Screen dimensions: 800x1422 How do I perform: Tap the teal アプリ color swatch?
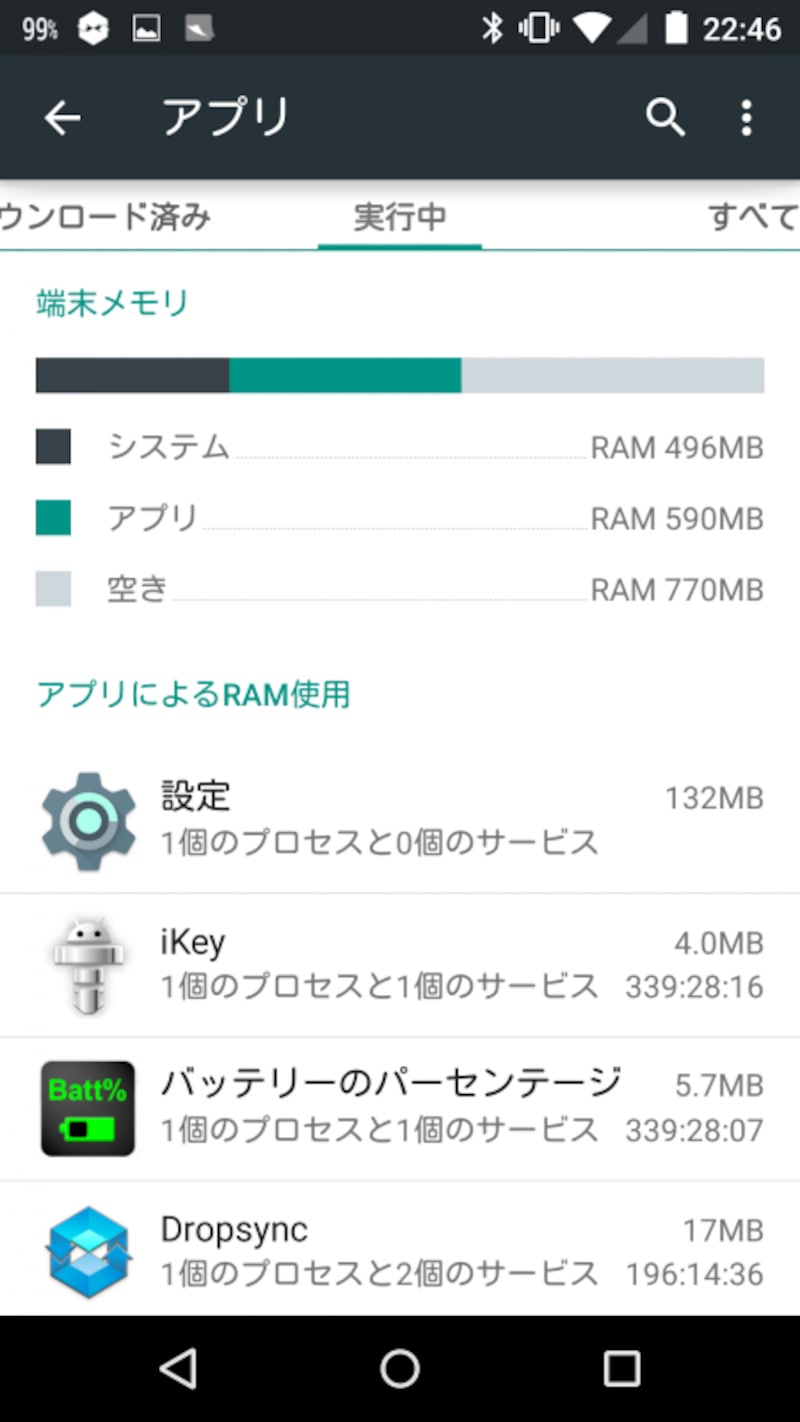pyautogui.click(x=53, y=518)
